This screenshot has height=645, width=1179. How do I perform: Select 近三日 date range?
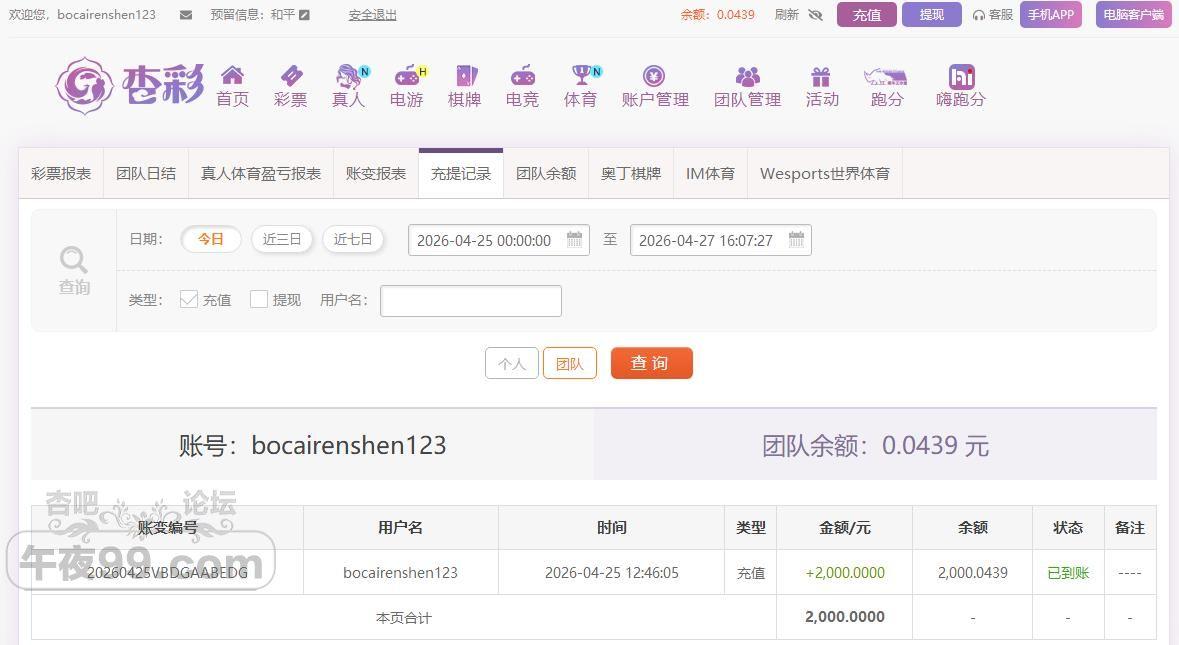(282, 239)
